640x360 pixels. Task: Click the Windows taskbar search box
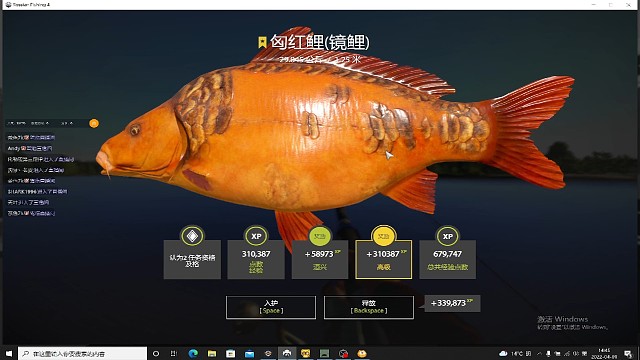point(82,353)
